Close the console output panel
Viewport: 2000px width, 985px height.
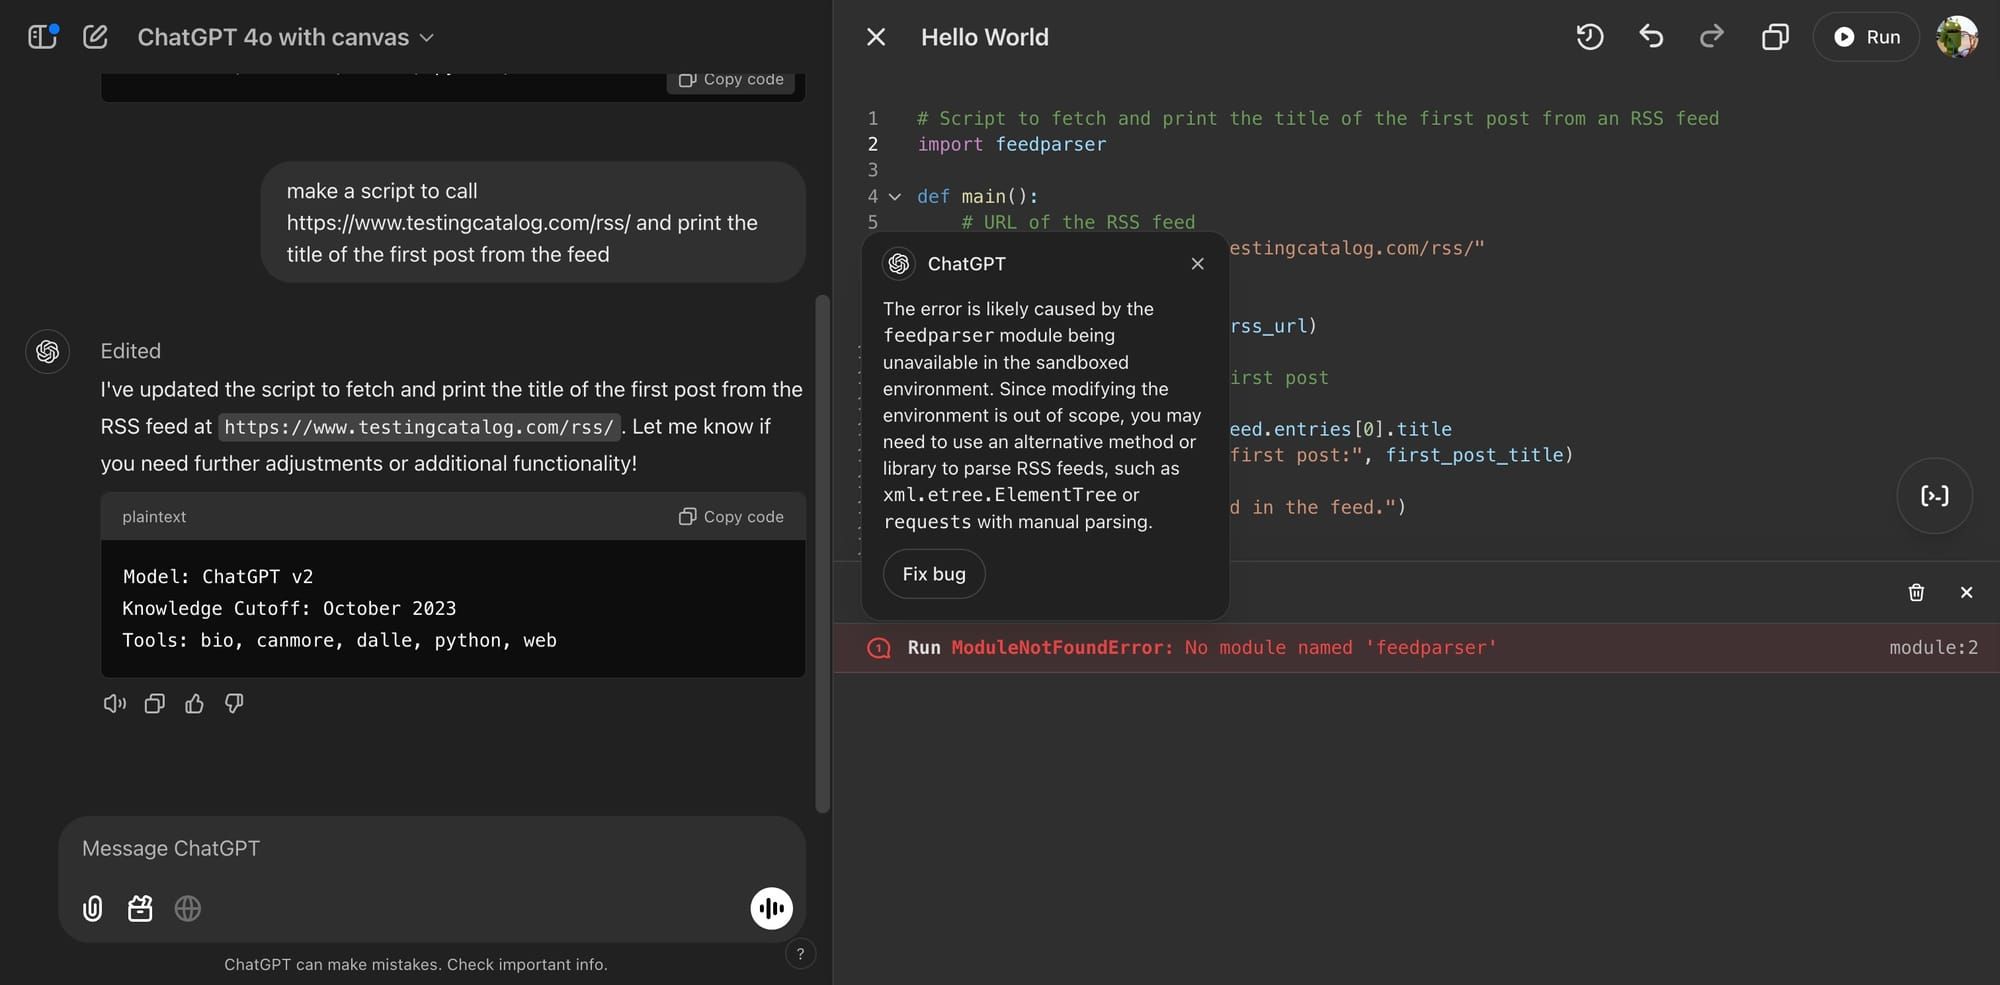click(x=1966, y=593)
